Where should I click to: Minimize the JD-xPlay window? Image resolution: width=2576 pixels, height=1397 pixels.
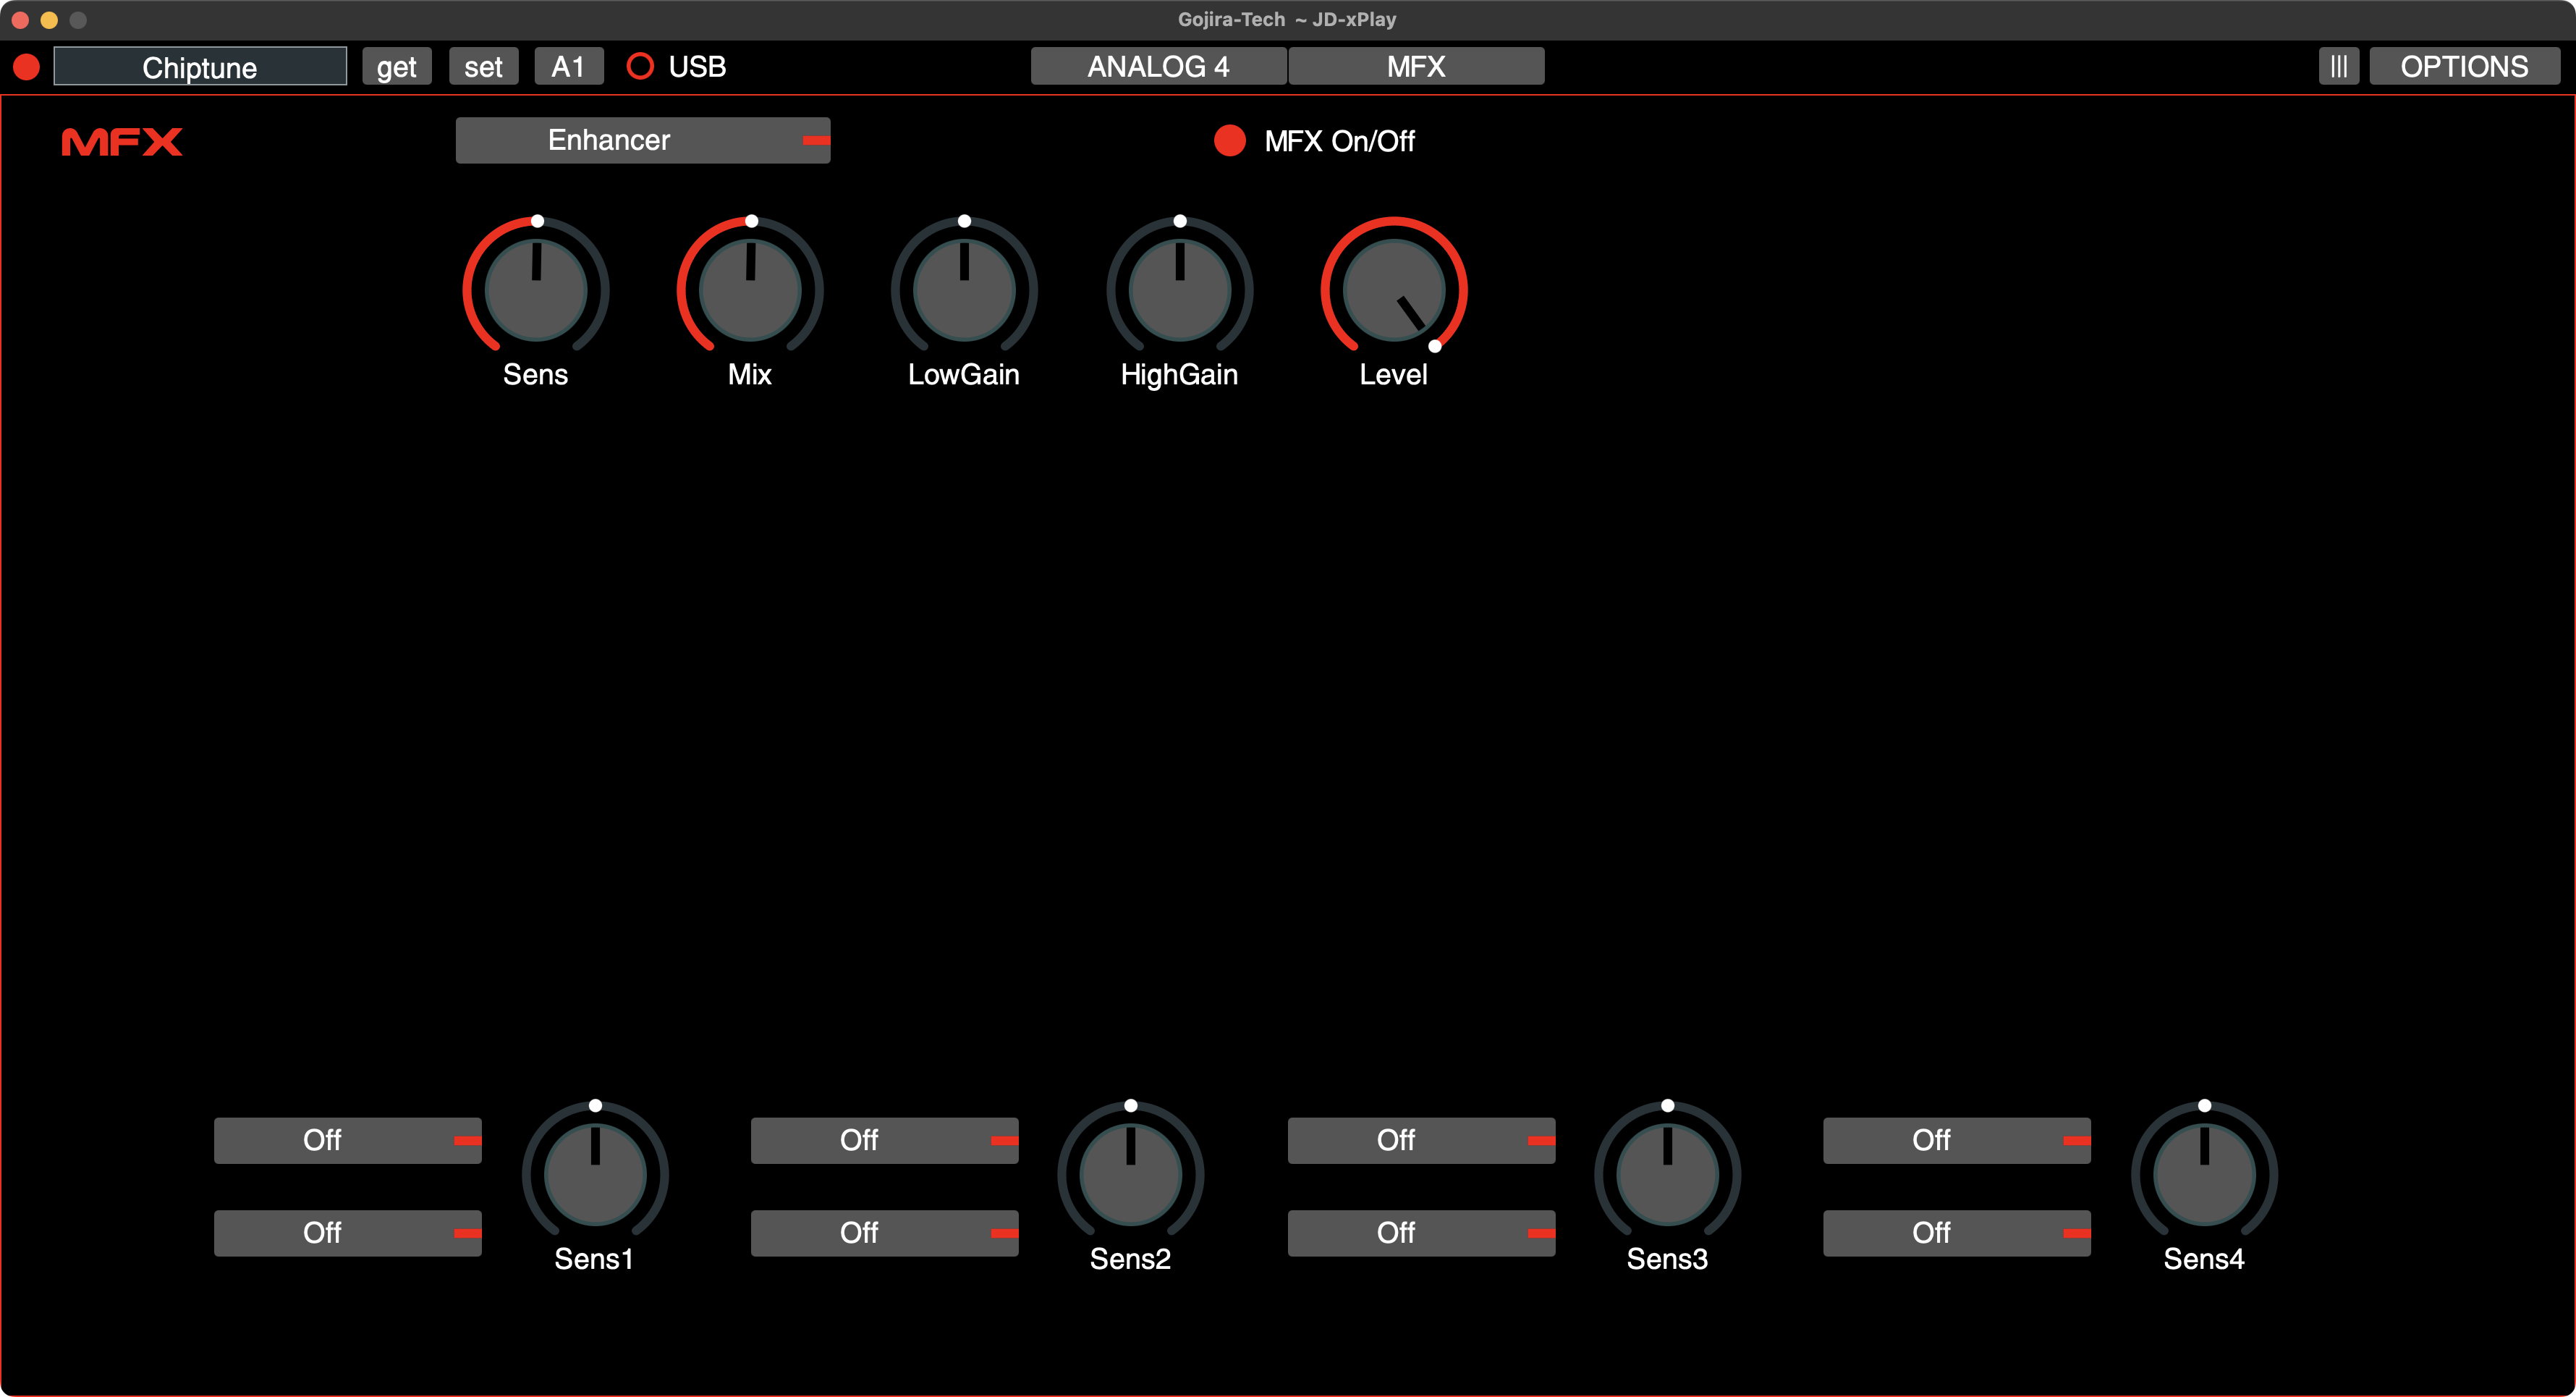point(49,20)
